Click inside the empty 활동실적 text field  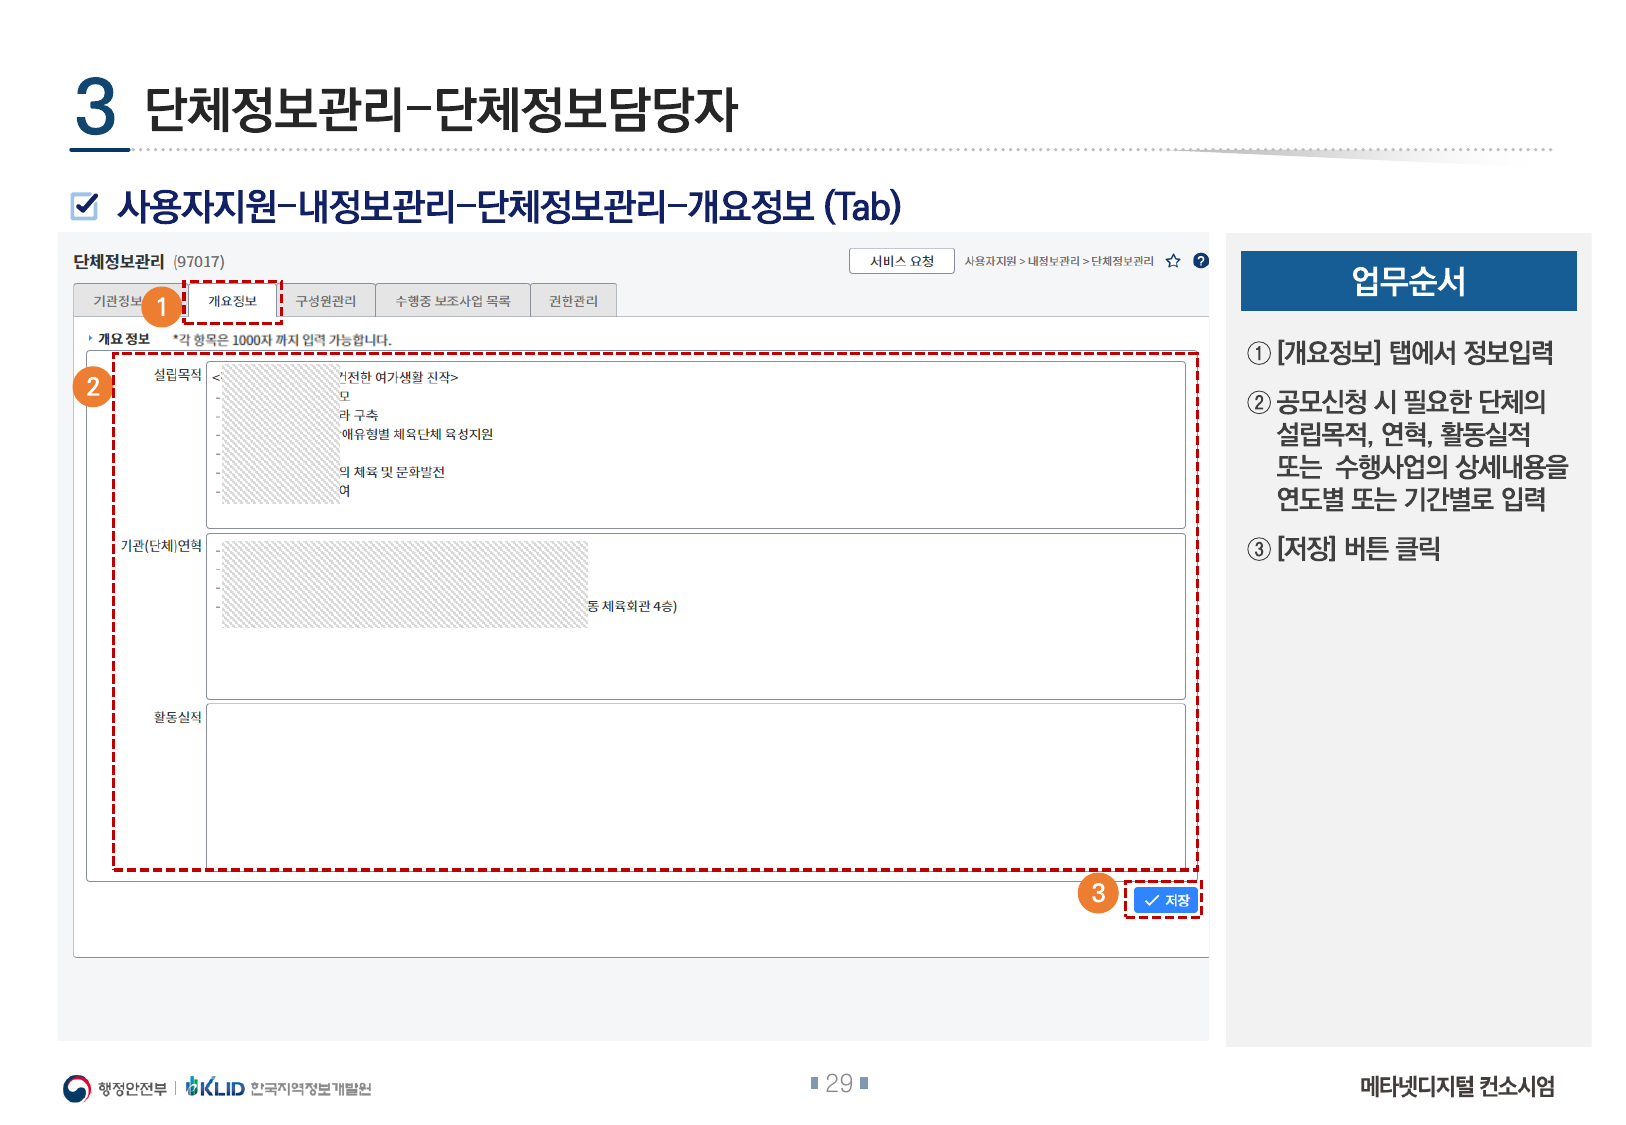(695, 785)
